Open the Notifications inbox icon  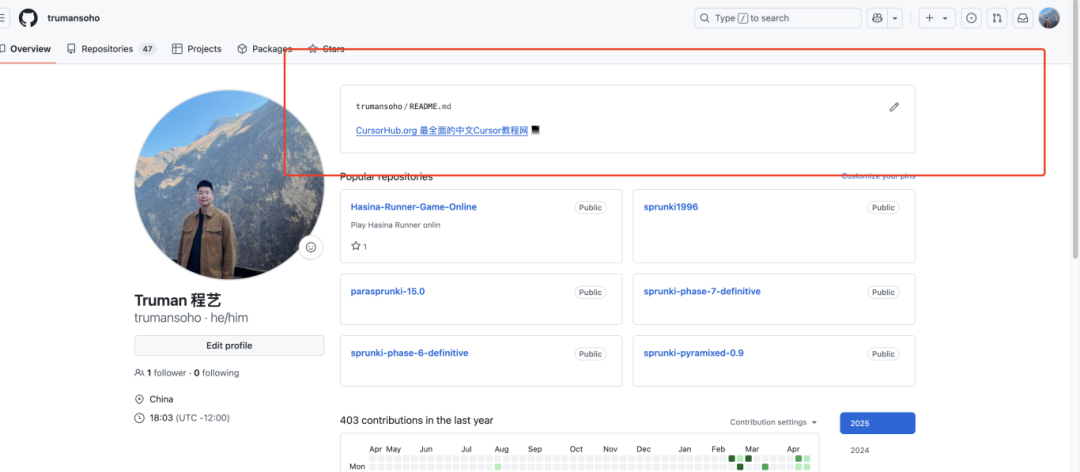(1023, 18)
